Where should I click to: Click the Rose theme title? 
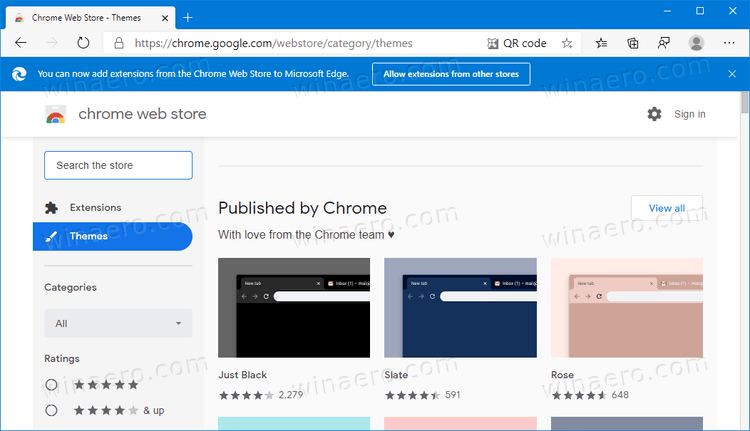coord(562,375)
